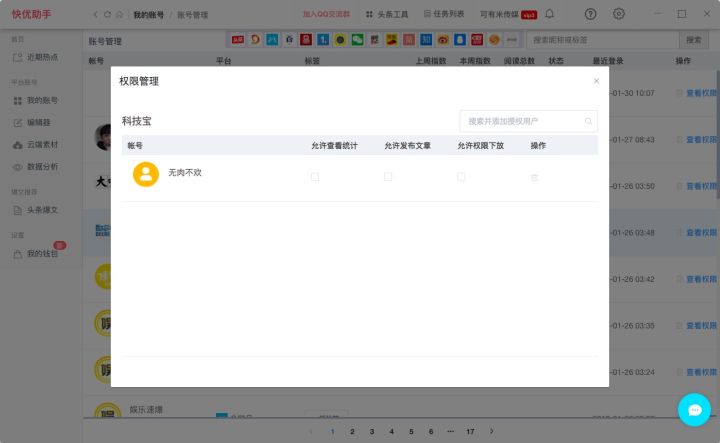Click the next page arrow
This screenshot has width=720, height=443.
[x=491, y=431]
